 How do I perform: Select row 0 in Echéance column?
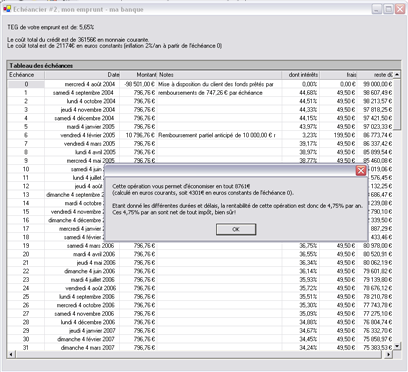[26, 84]
